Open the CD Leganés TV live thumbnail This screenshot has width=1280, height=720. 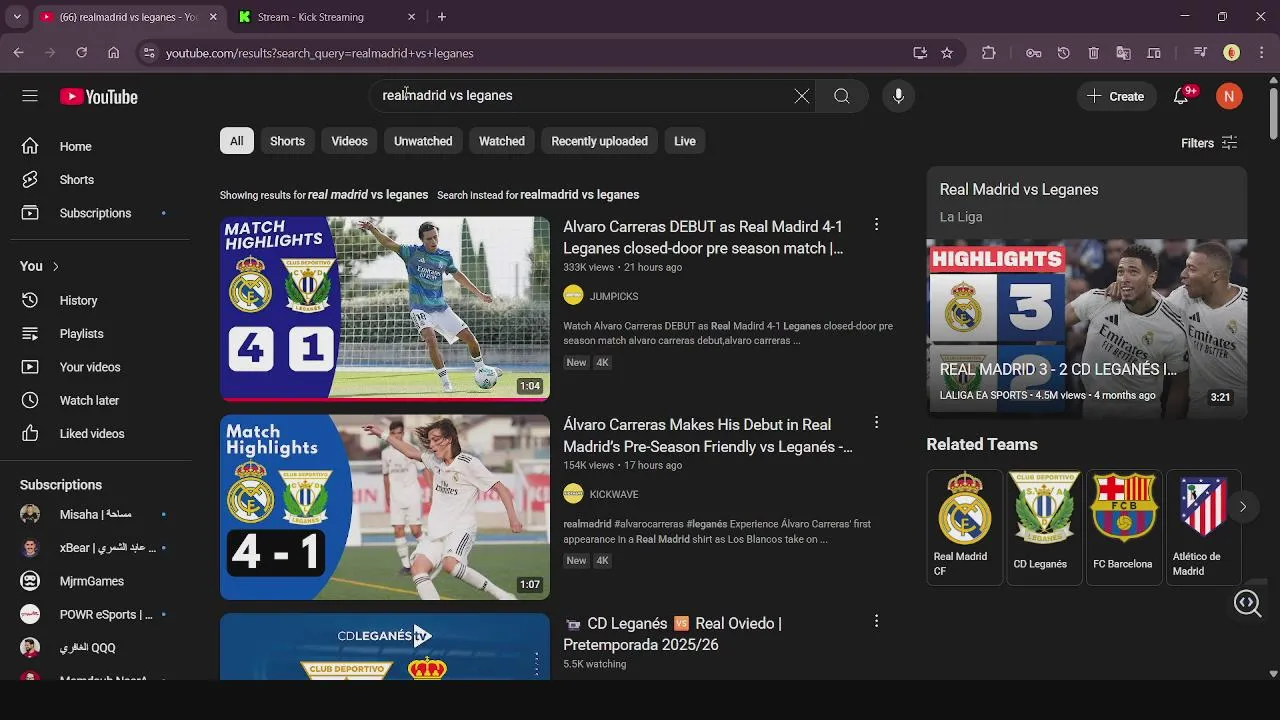385,647
